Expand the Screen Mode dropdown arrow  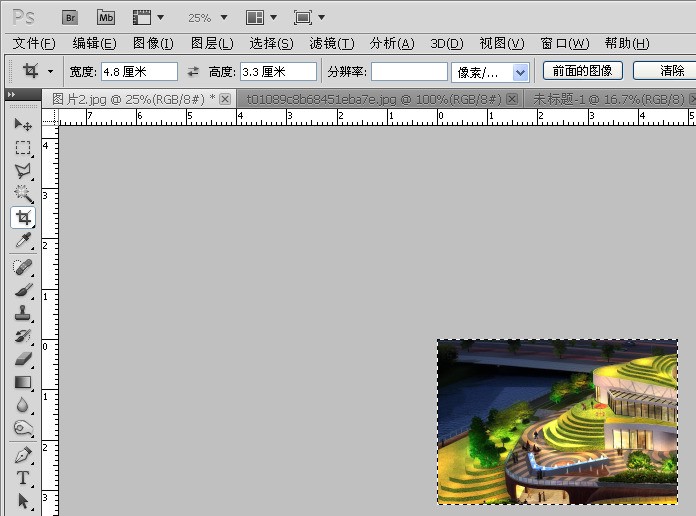[321, 18]
